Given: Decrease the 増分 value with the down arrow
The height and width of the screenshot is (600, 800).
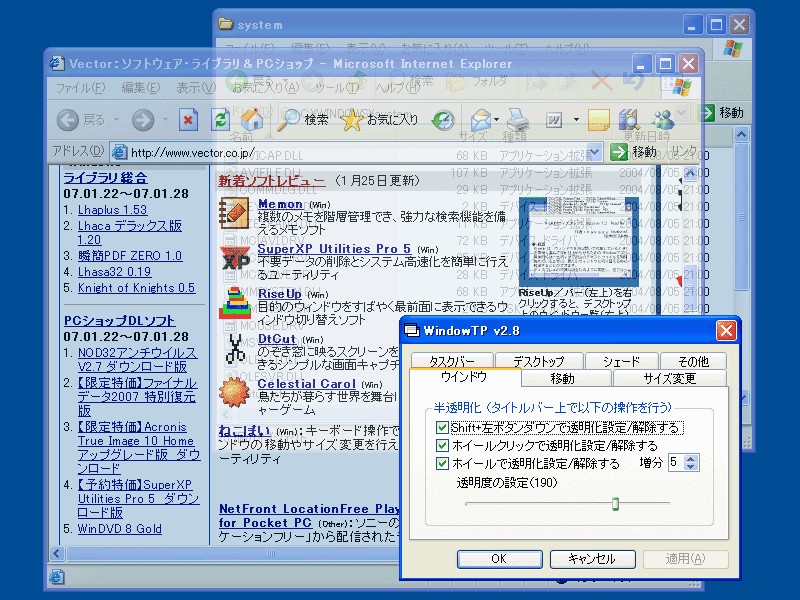Looking at the screenshot, I should [691, 466].
